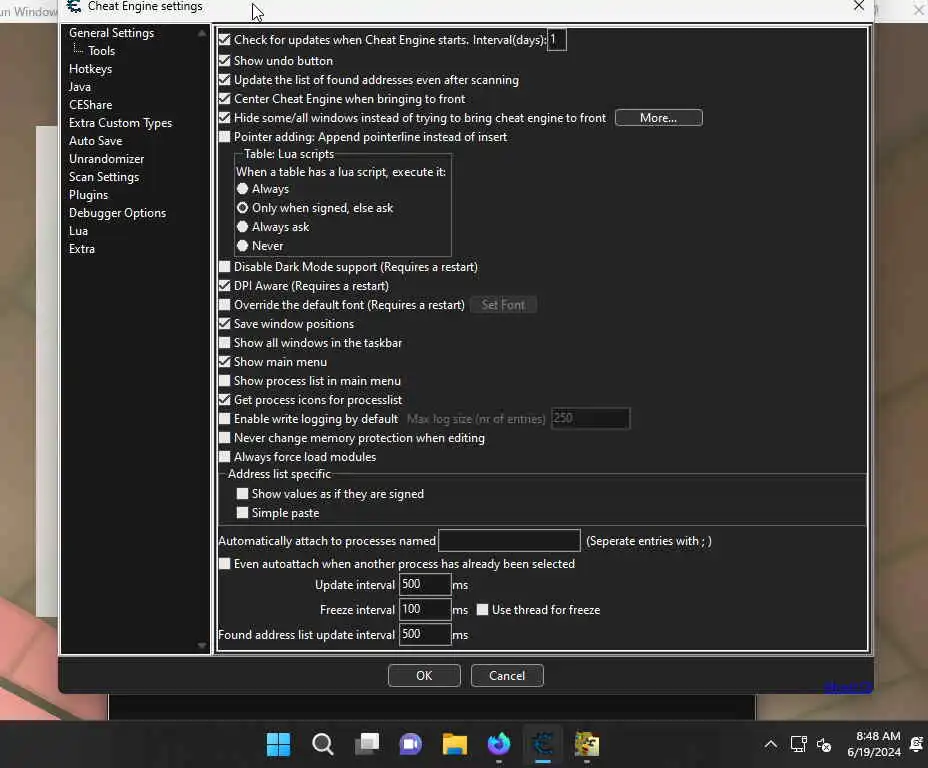928x768 pixels.
Task: Toggle Hide some/all windows option
Action: (224, 117)
